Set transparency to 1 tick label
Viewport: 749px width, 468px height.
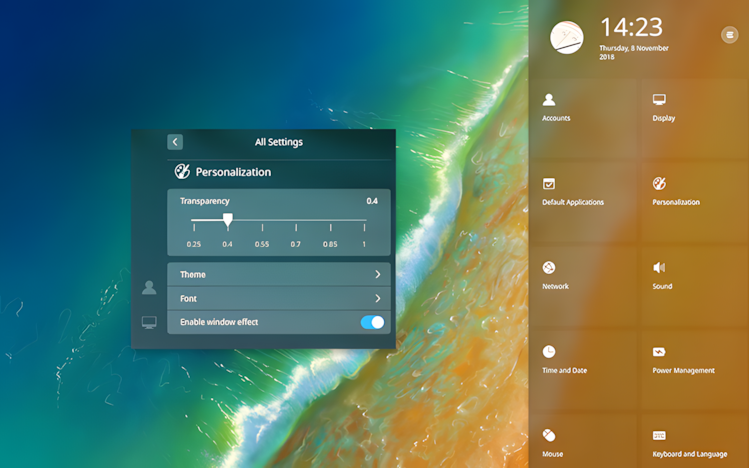(x=364, y=244)
